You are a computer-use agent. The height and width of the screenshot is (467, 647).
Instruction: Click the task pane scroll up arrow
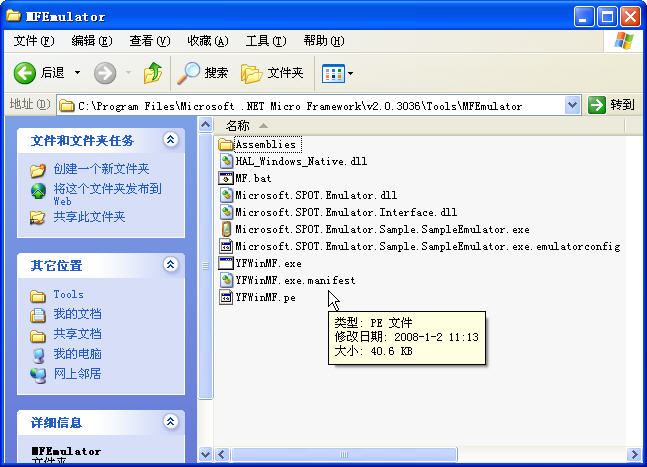point(205,124)
